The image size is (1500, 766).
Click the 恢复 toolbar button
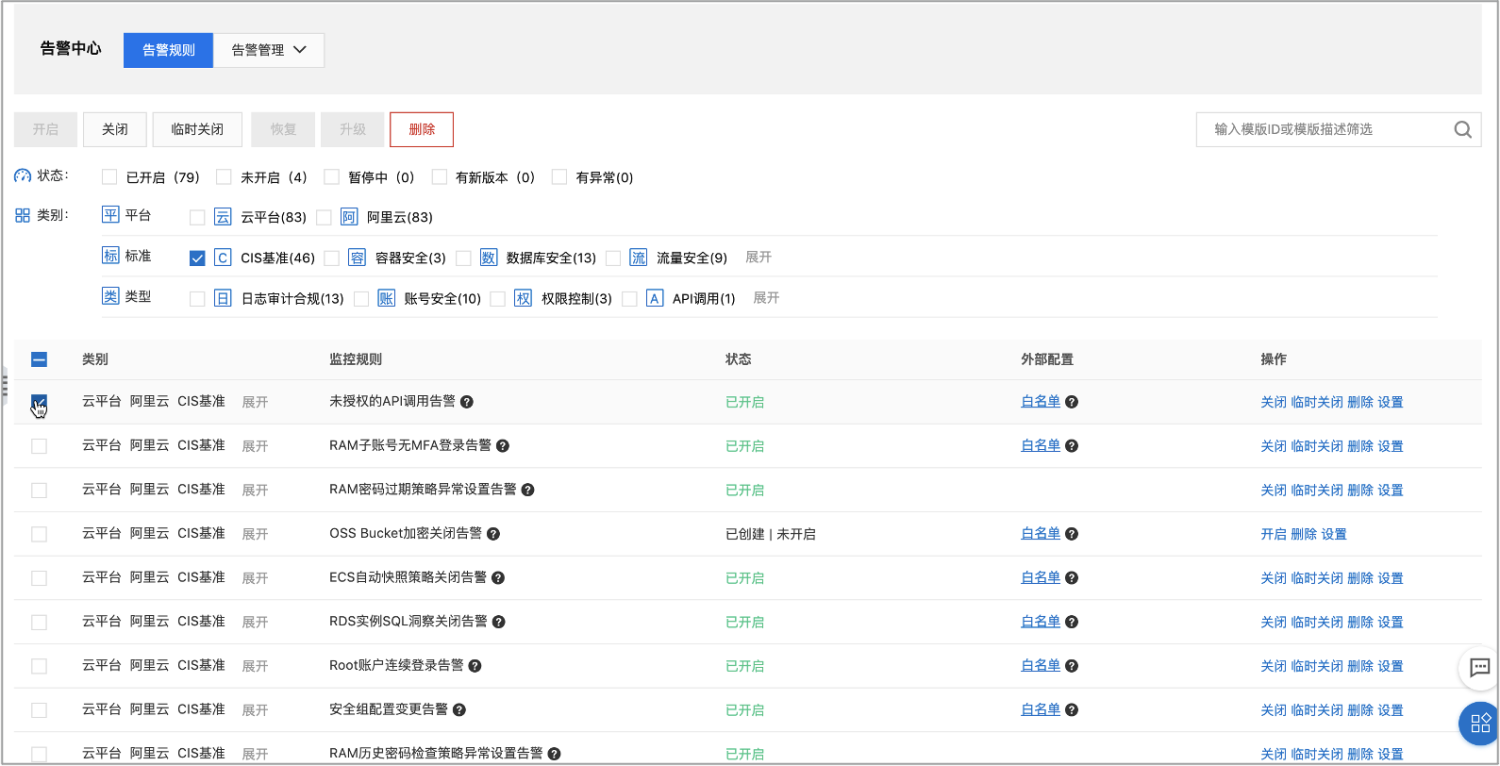283,129
